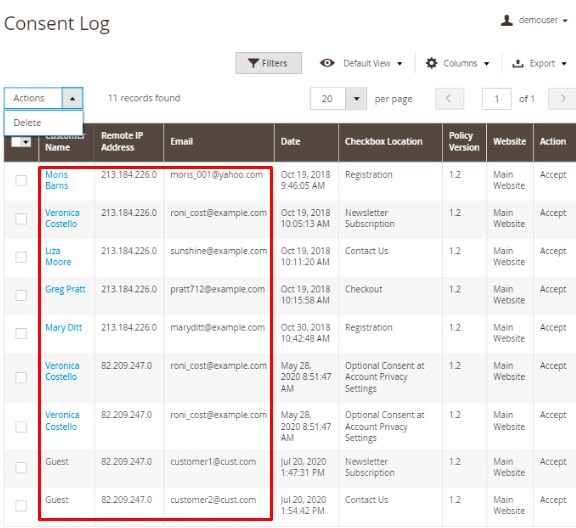This screenshot has width=576, height=528.
Task: Click the Checkout location cell
Action: [364, 289]
